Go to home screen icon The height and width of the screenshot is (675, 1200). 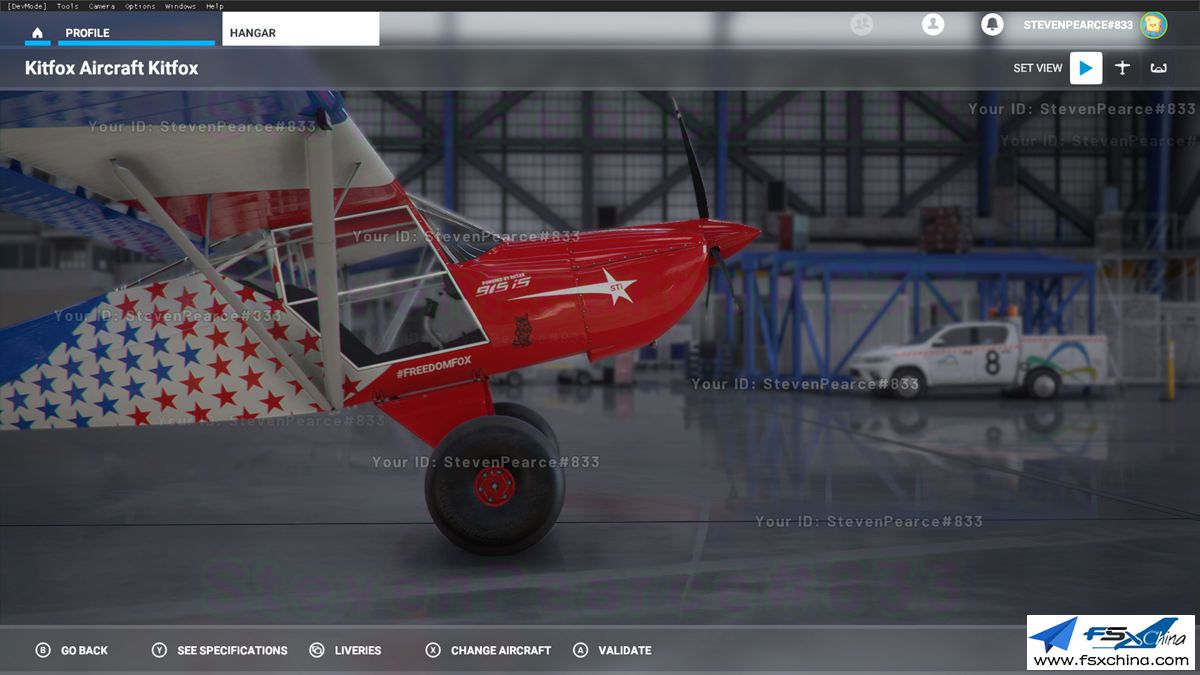pos(38,33)
